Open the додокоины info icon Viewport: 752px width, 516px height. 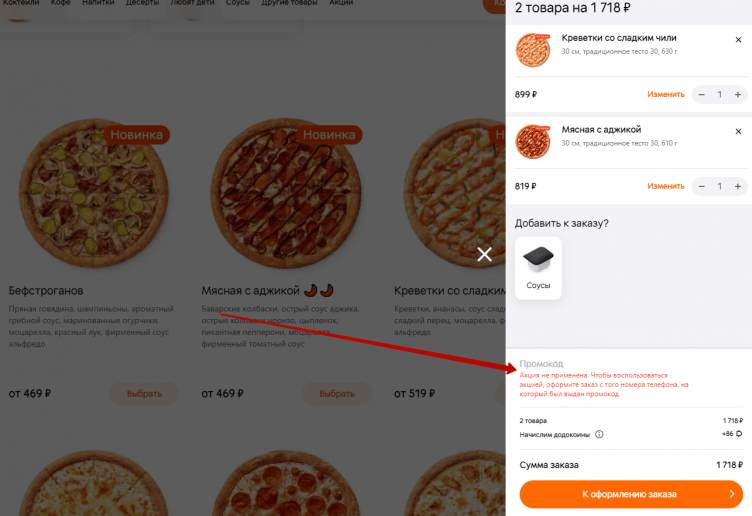pos(600,434)
